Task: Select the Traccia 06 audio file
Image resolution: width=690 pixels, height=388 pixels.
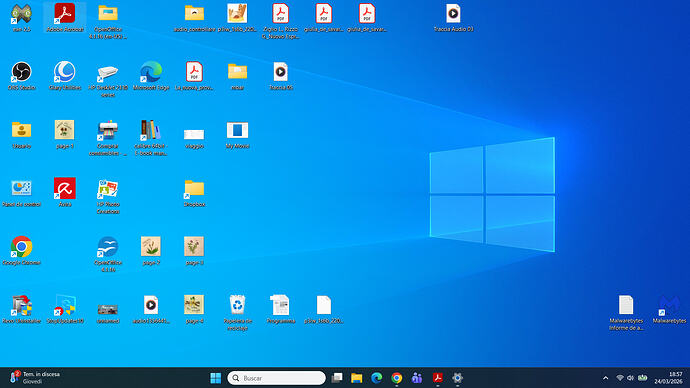Action: pyautogui.click(x=280, y=76)
